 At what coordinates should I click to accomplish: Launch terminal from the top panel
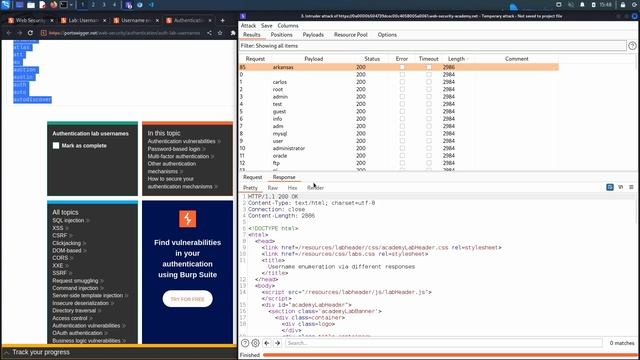[x=64, y=5]
